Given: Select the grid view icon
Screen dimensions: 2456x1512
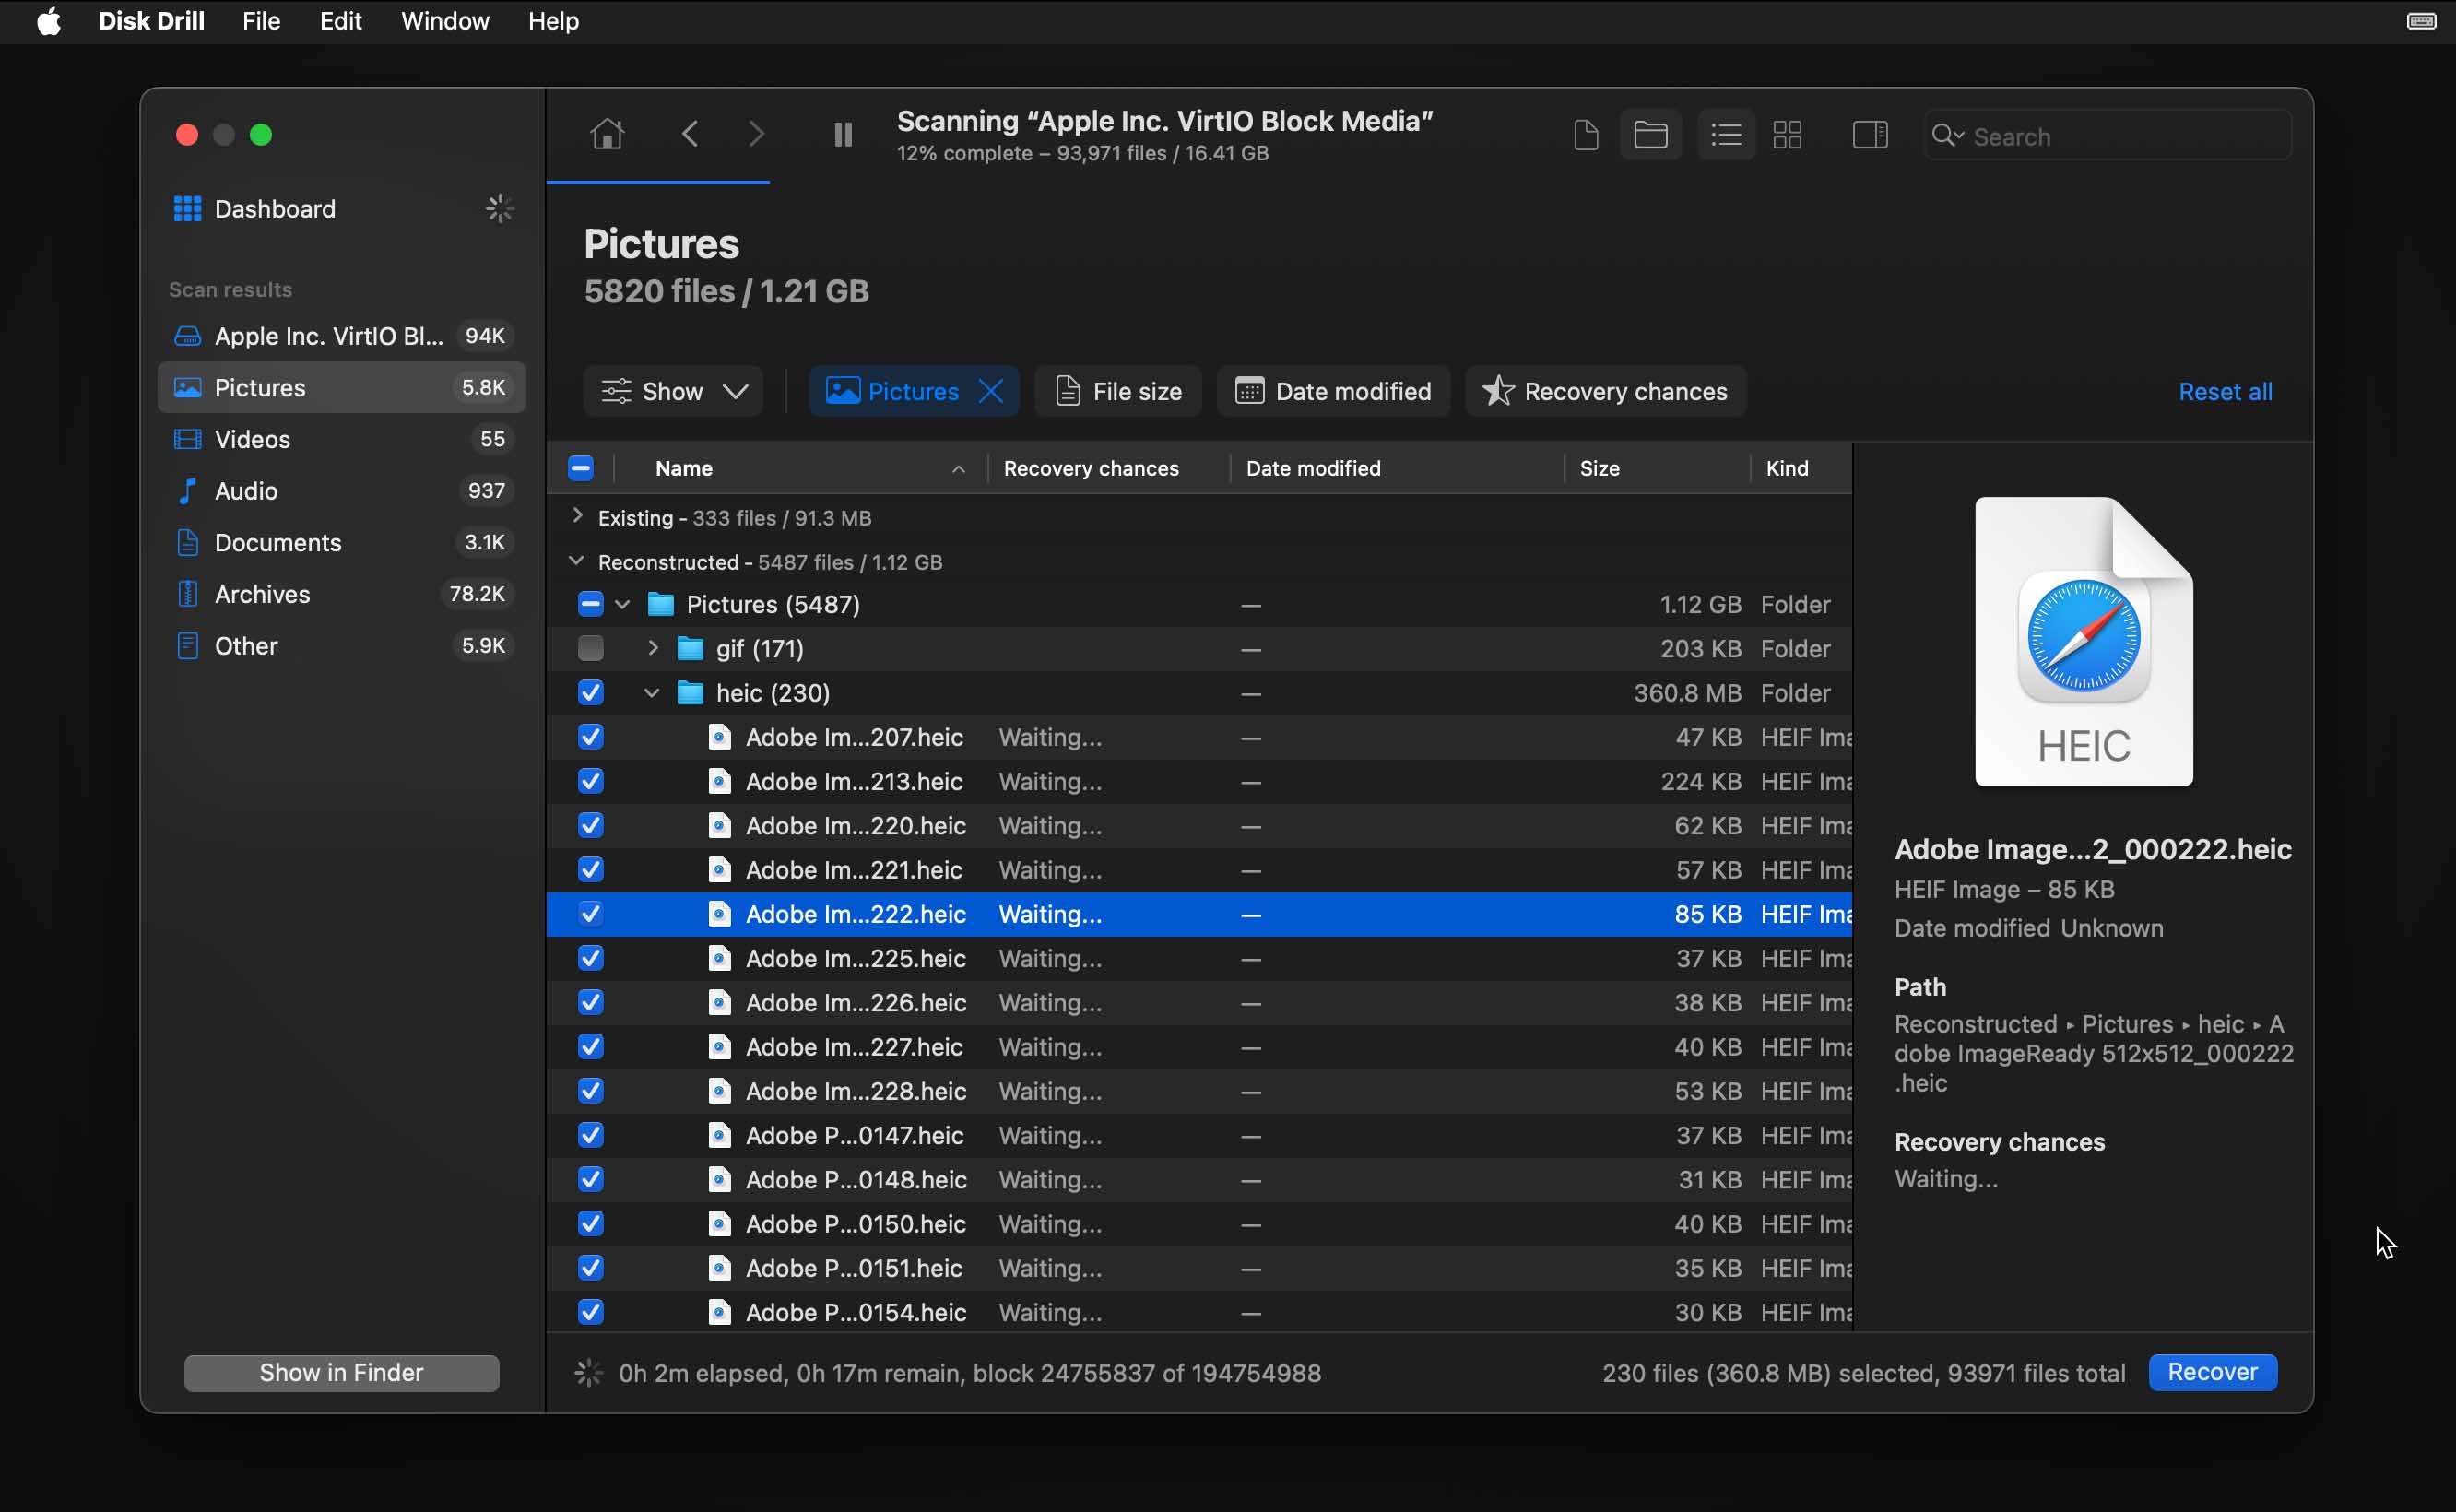Looking at the screenshot, I should [1786, 135].
